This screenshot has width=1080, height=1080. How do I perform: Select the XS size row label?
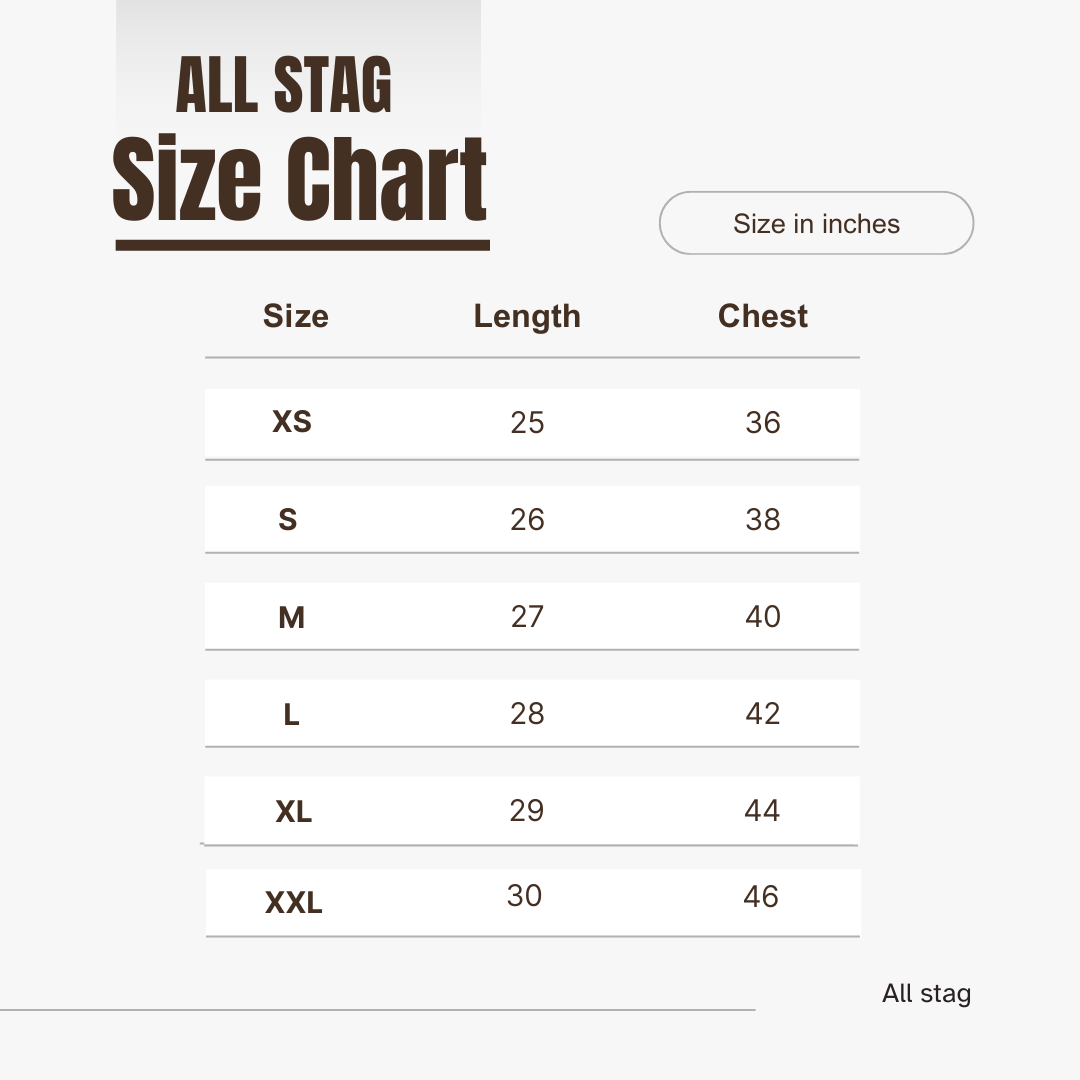point(292,422)
